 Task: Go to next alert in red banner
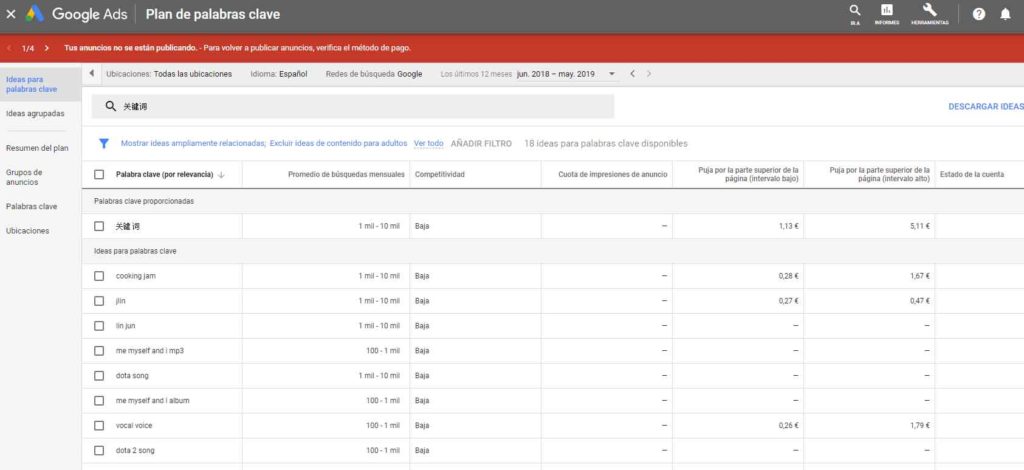pos(46,48)
